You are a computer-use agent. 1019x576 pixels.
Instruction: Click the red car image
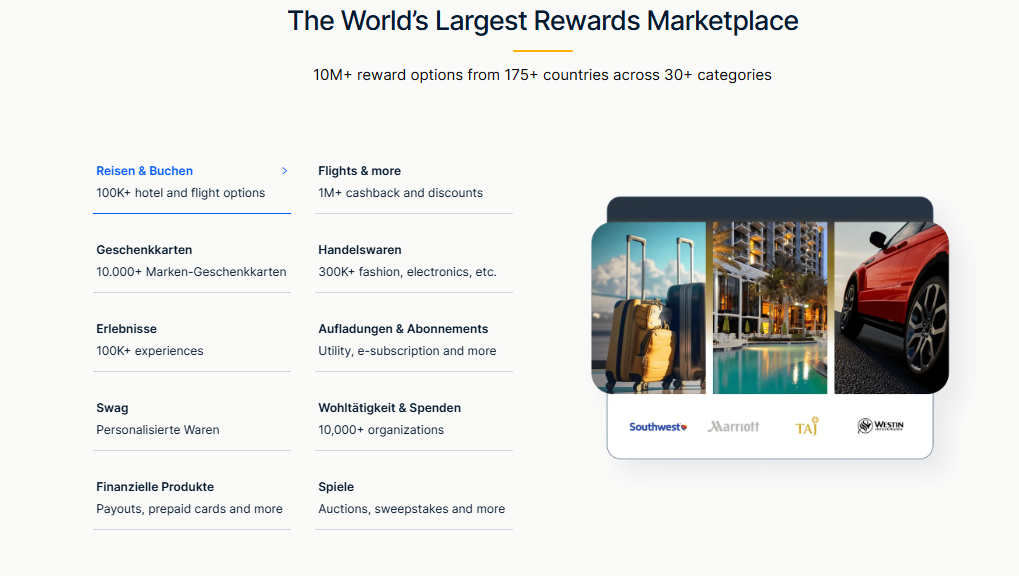[x=890, y=308]
